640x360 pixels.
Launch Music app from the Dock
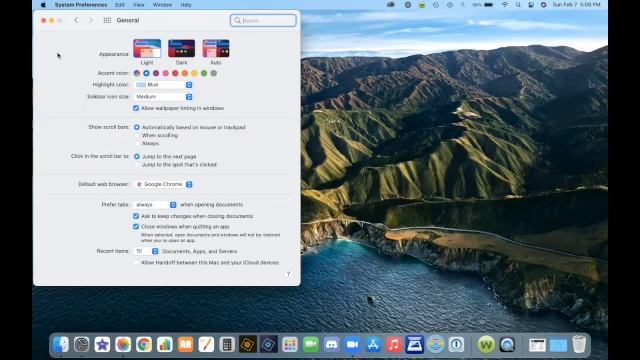(x=394, y=345)
